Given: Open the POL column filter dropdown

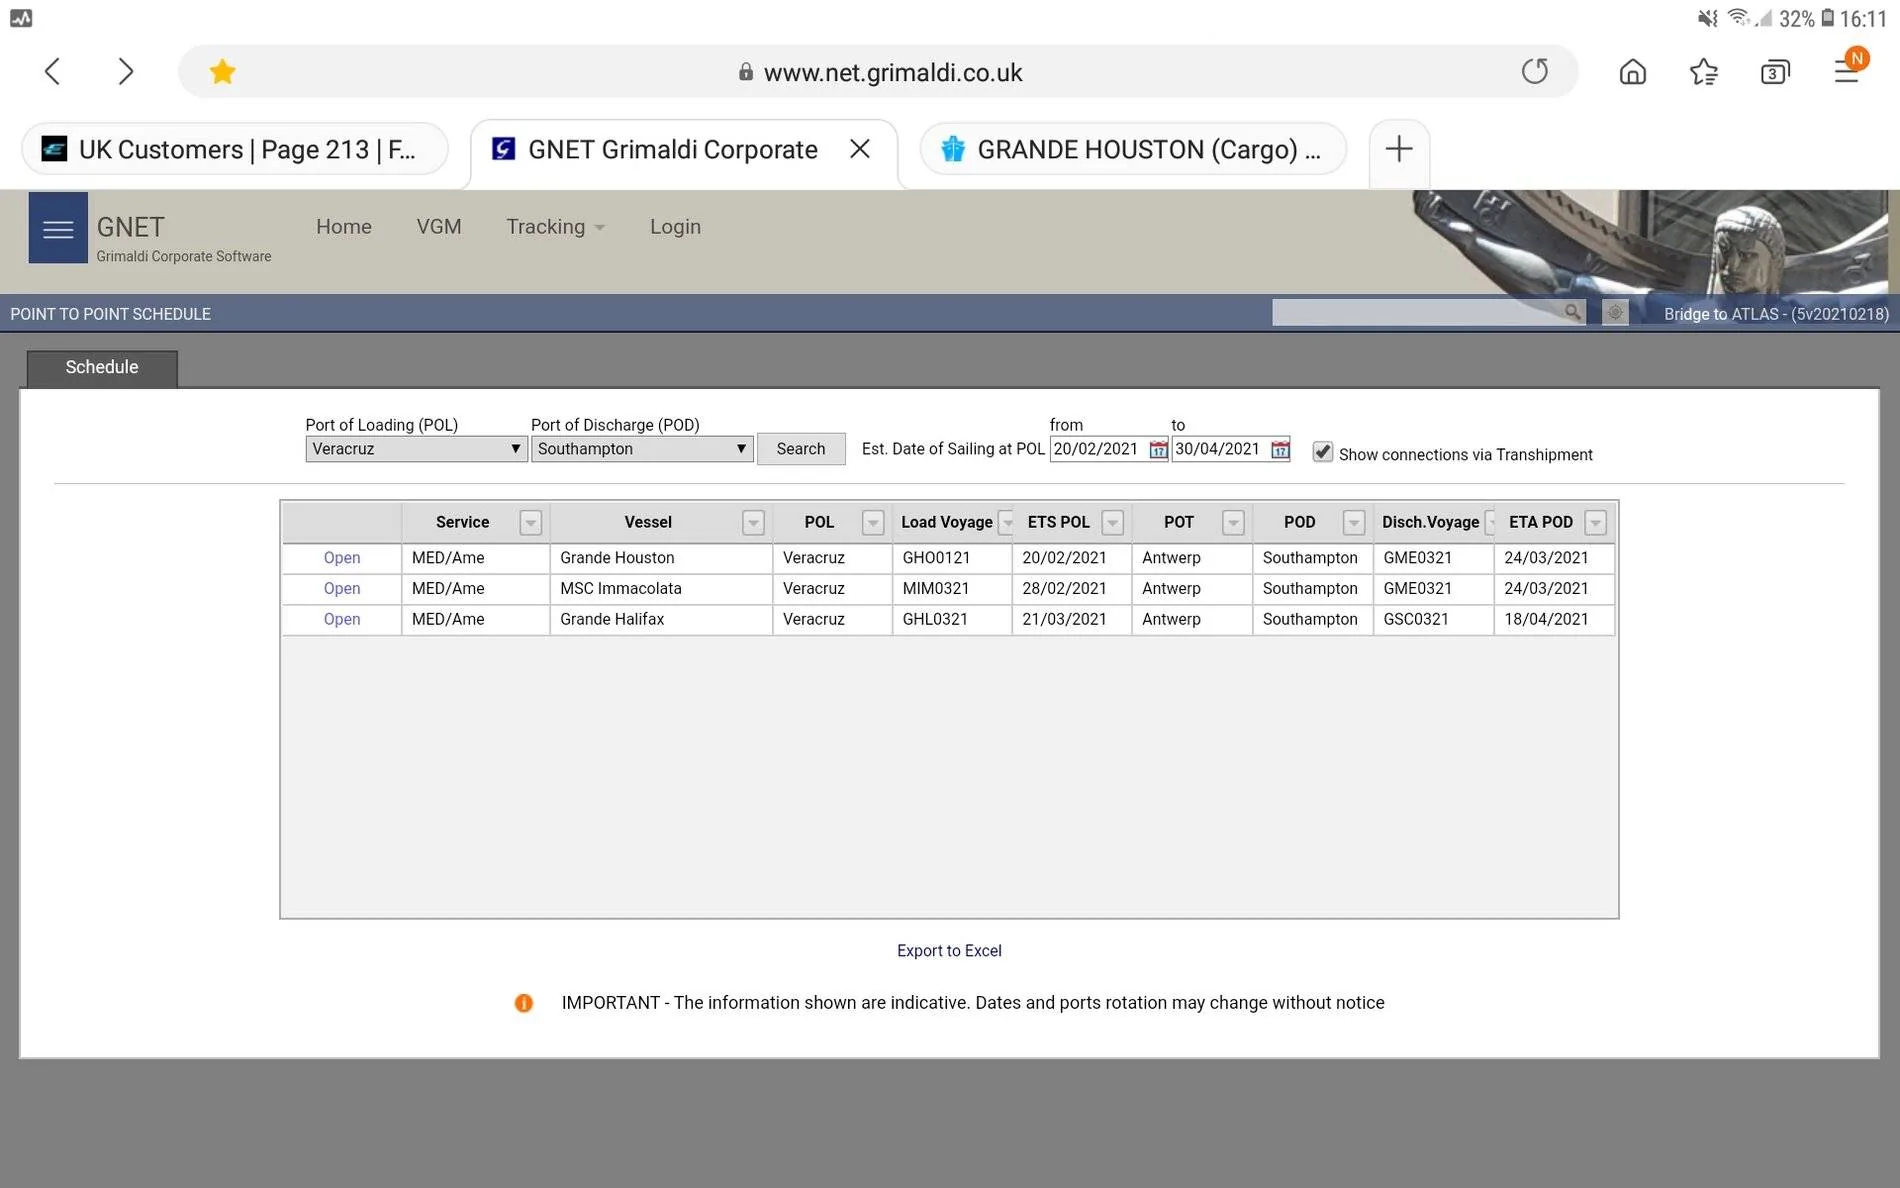Looking at the screenshot, I should (873, 523).
